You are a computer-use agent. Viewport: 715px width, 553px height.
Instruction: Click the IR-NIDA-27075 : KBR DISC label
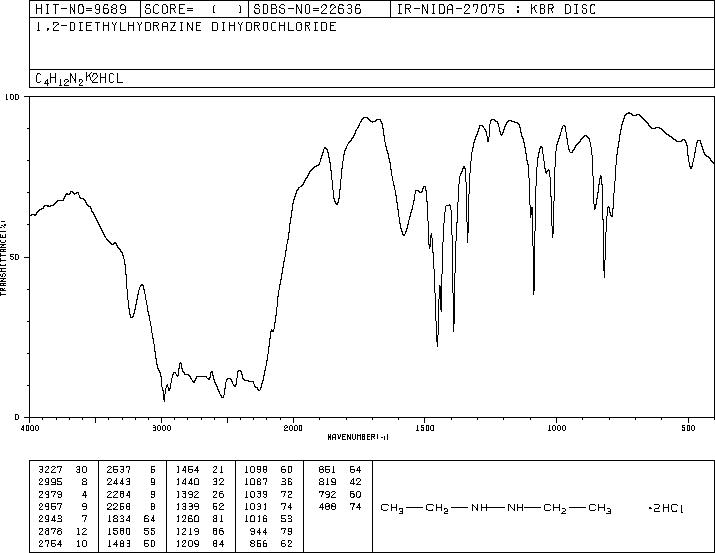click(x=496, y=9)
